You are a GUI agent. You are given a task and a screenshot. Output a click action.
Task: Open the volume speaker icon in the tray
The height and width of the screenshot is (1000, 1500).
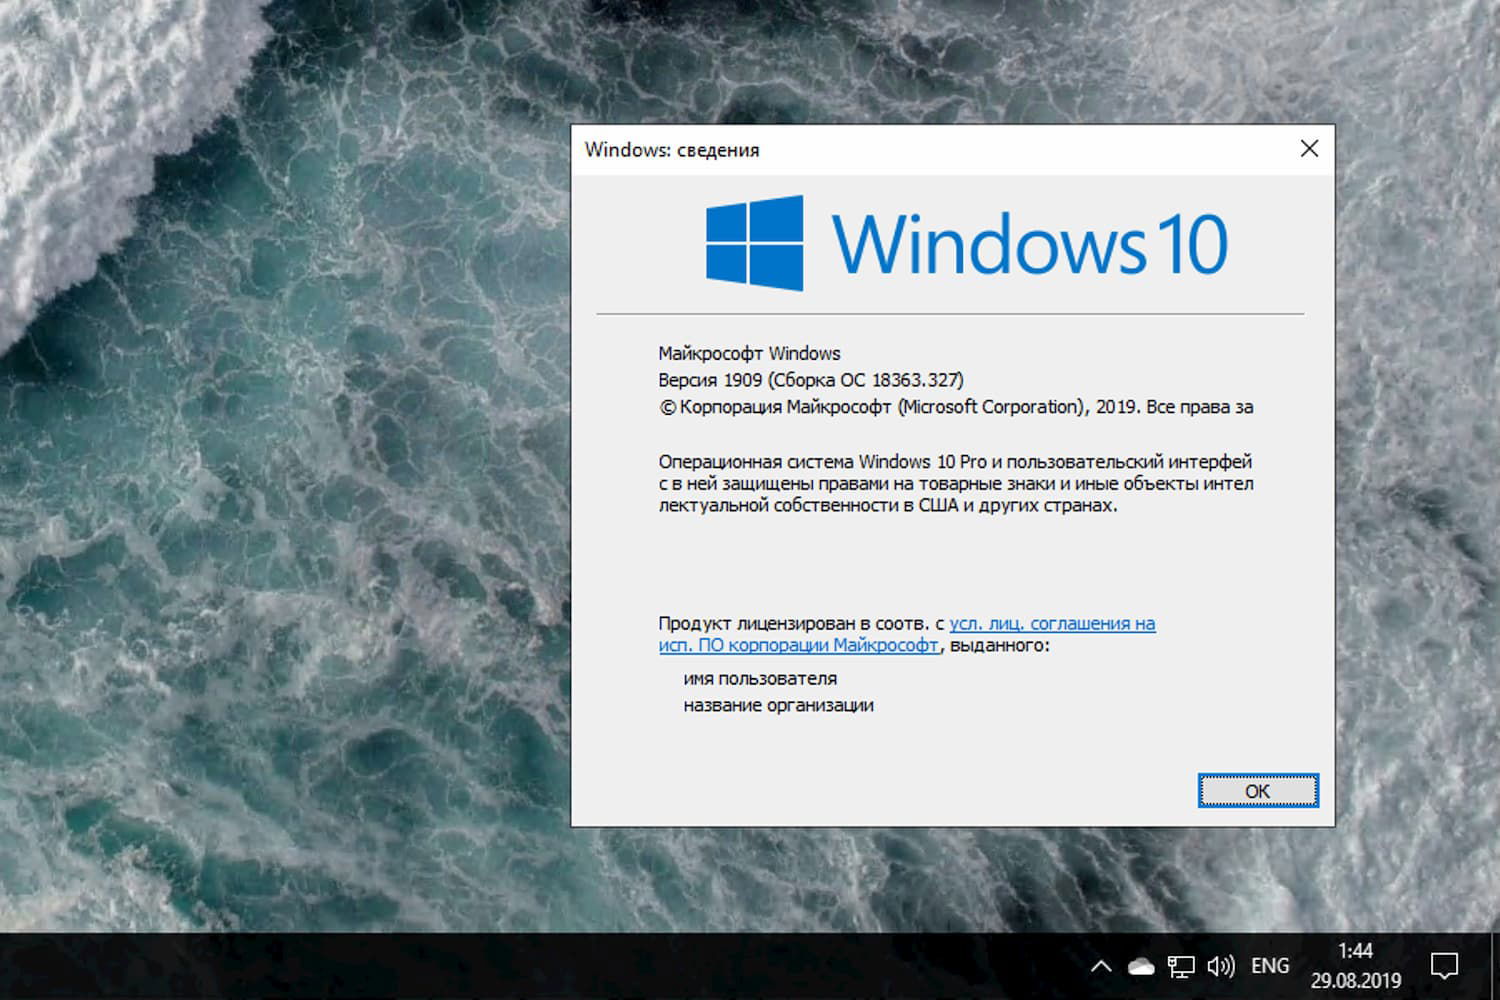(x=1221, y=965)
